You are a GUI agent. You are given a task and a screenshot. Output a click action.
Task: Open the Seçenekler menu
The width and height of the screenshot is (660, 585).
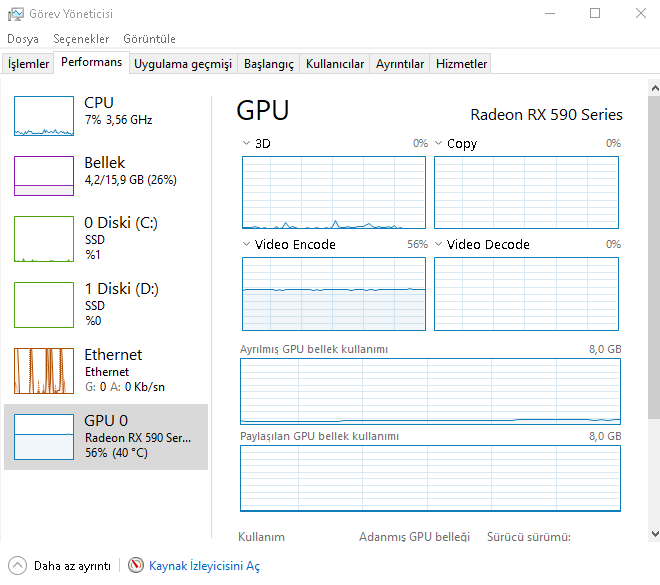coord(81,39)
